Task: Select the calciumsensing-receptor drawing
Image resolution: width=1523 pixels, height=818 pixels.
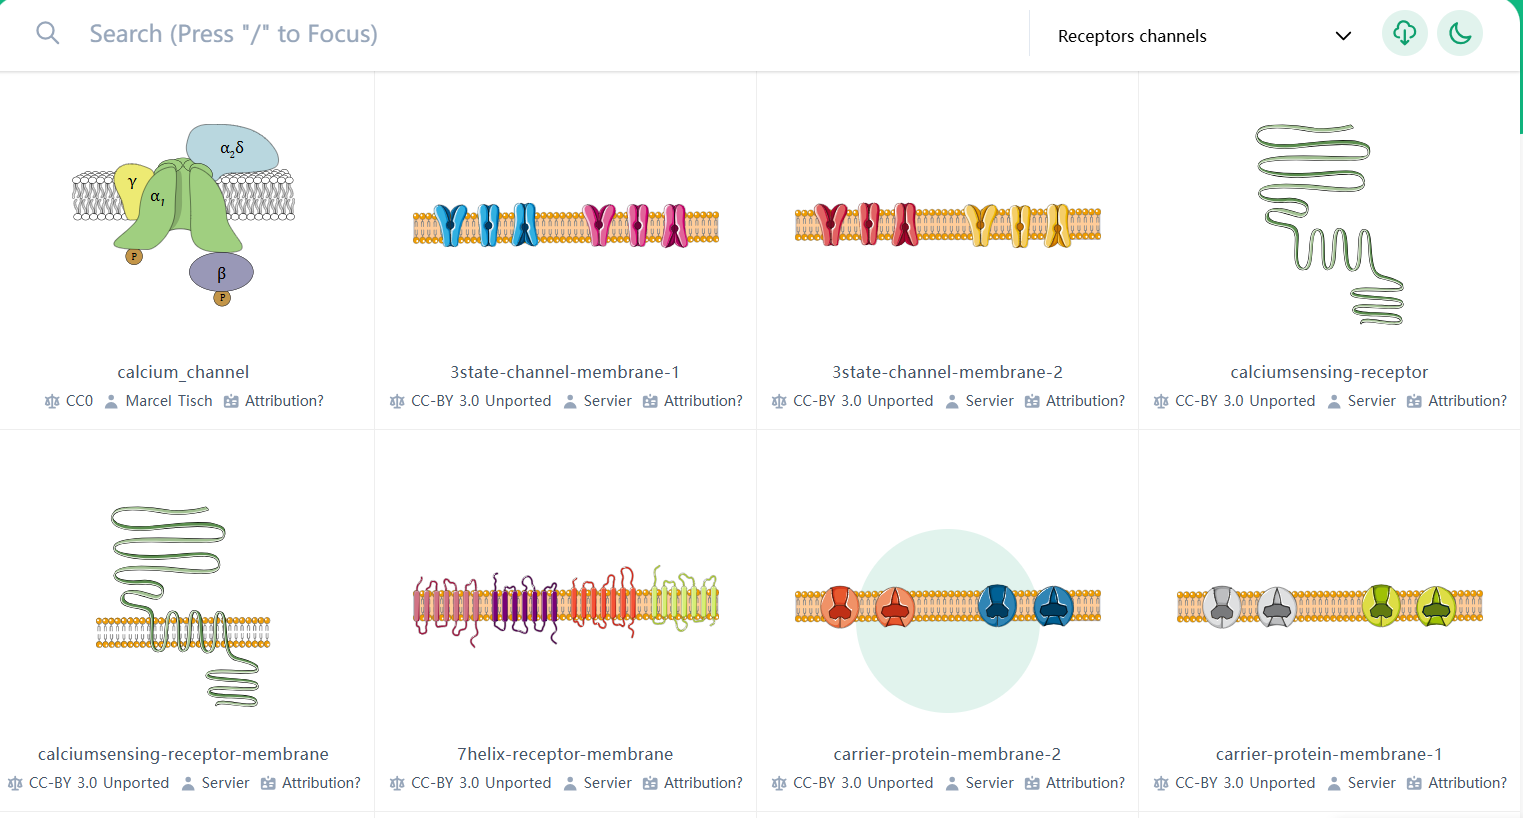Action: (x=1329, y=225)
